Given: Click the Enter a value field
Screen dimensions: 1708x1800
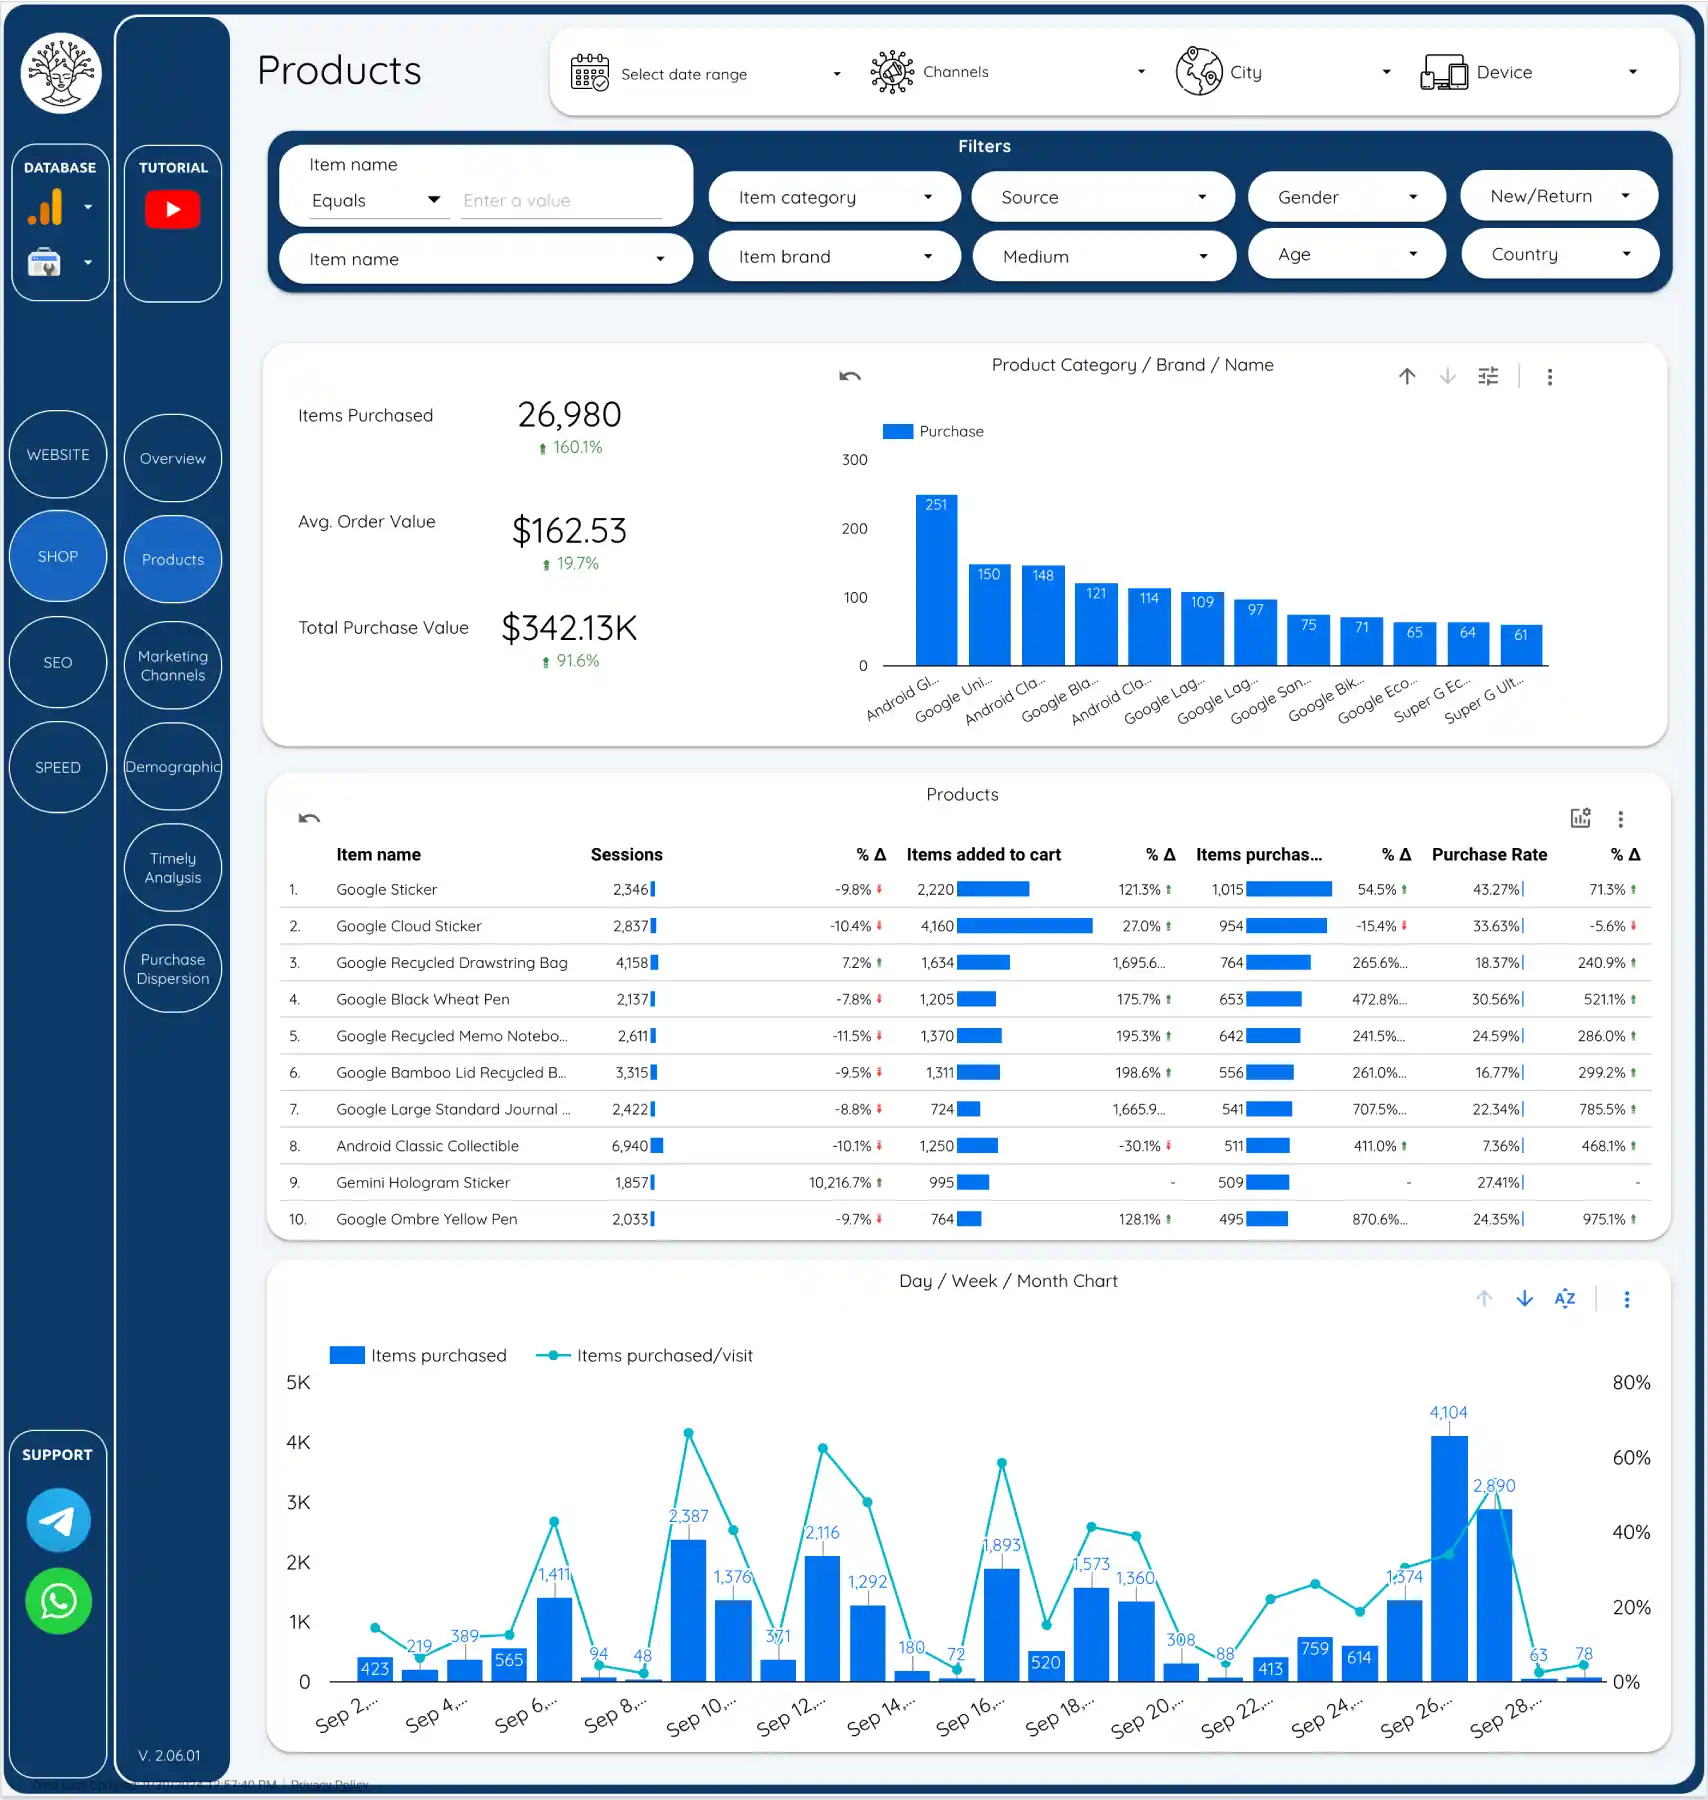Looking at the screenshot, I should pyautogui.click(x=561, y=200).
